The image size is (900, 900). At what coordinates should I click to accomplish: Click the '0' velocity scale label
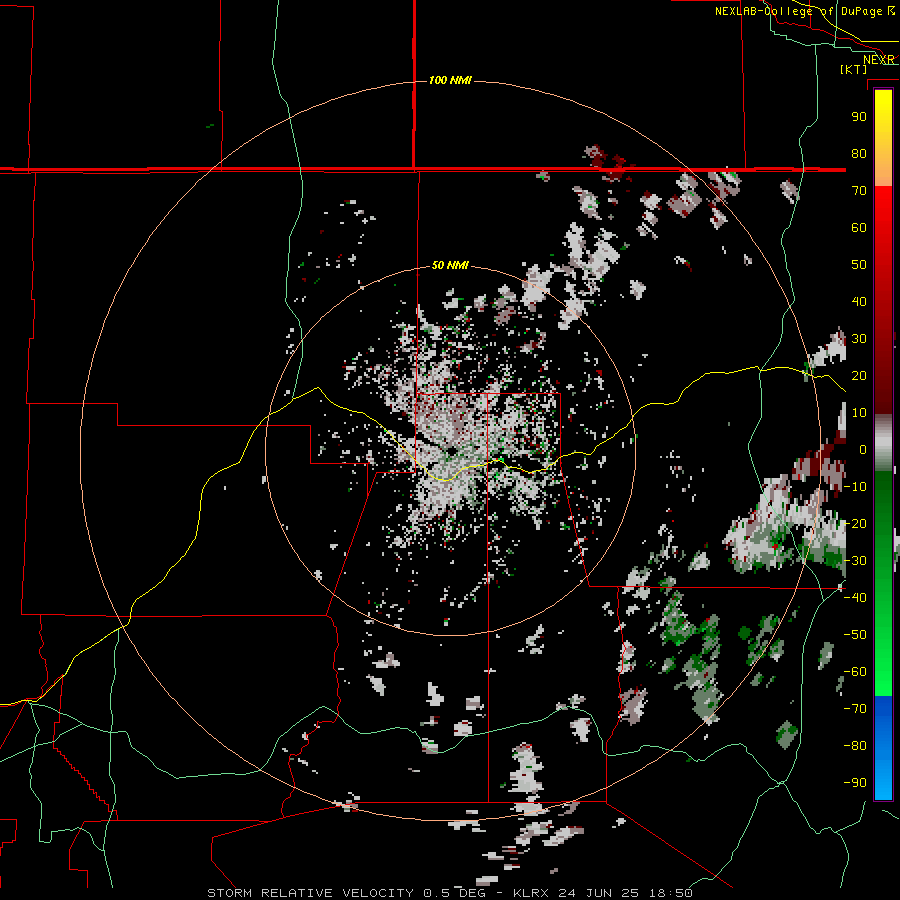click(x=863, y=449)
